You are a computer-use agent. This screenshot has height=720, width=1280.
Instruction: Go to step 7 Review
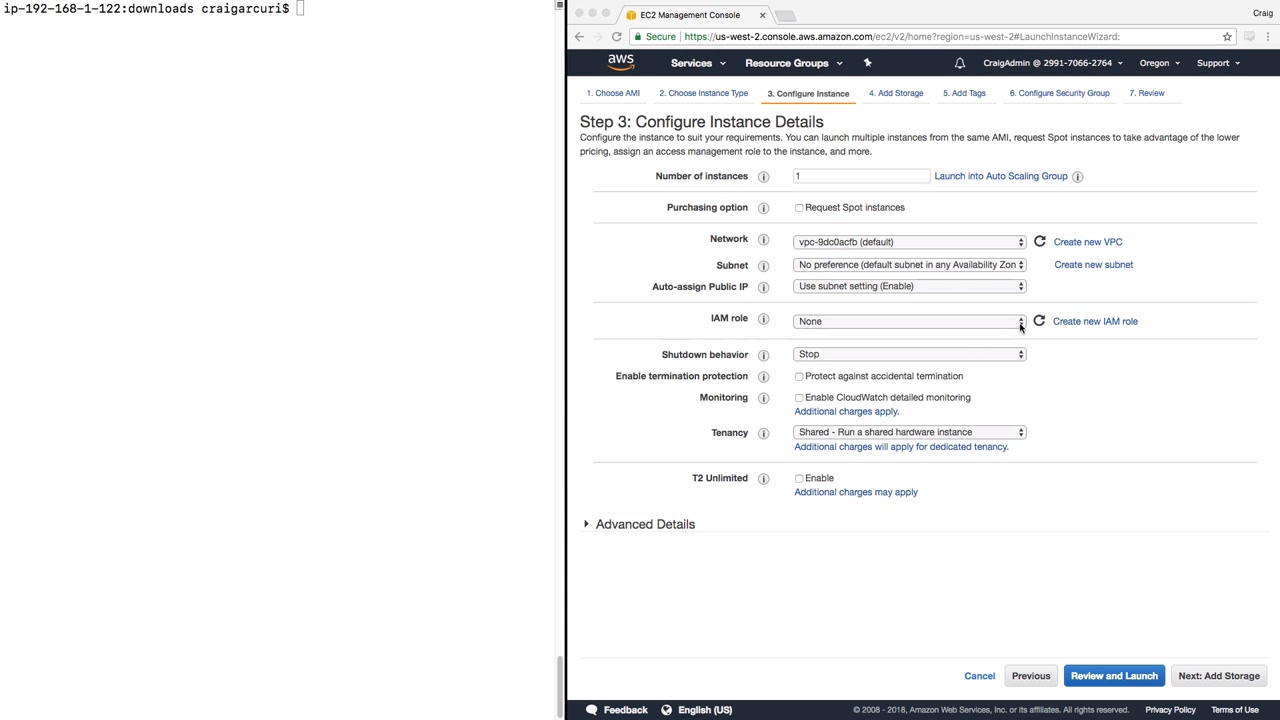pos(1147,93)
